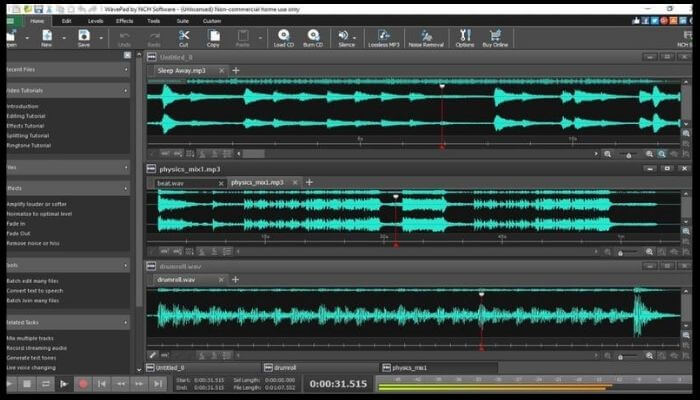Click the Load CD icon
The height and width of the screenshot is (400, 700).
[283, 36]
